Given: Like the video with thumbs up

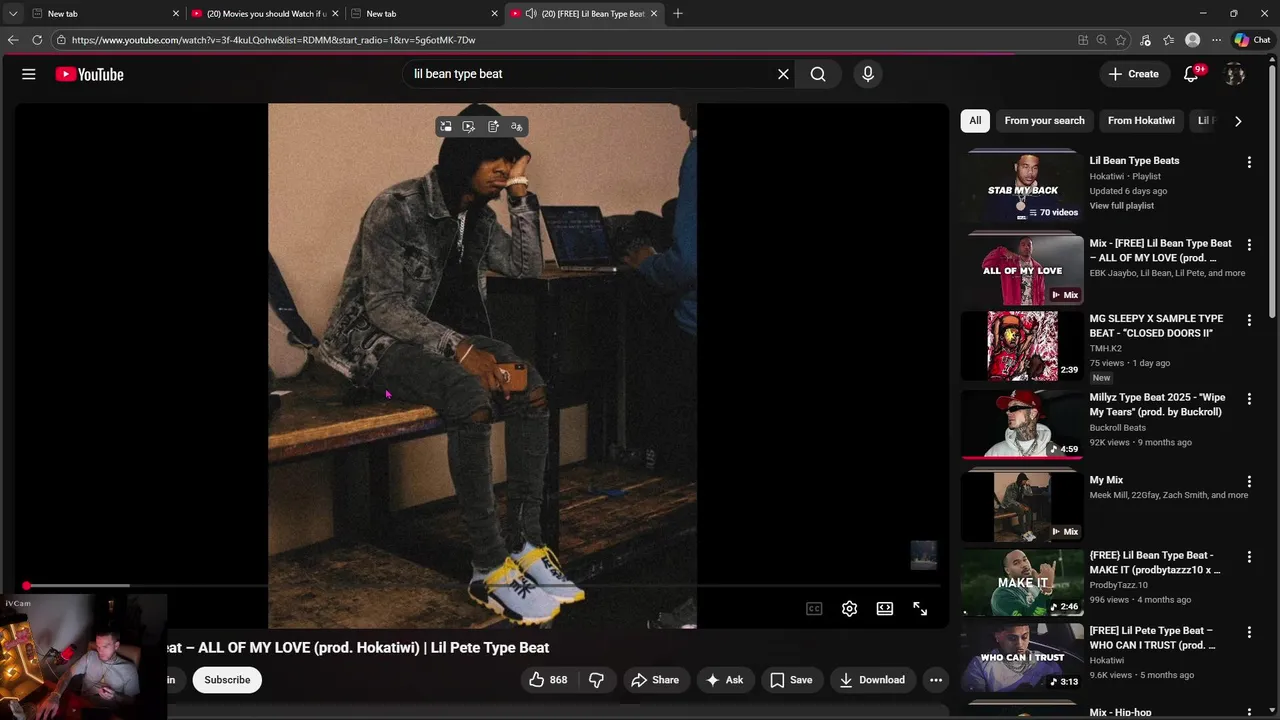Looking at the screenshot, I should (x=548, y=680).
